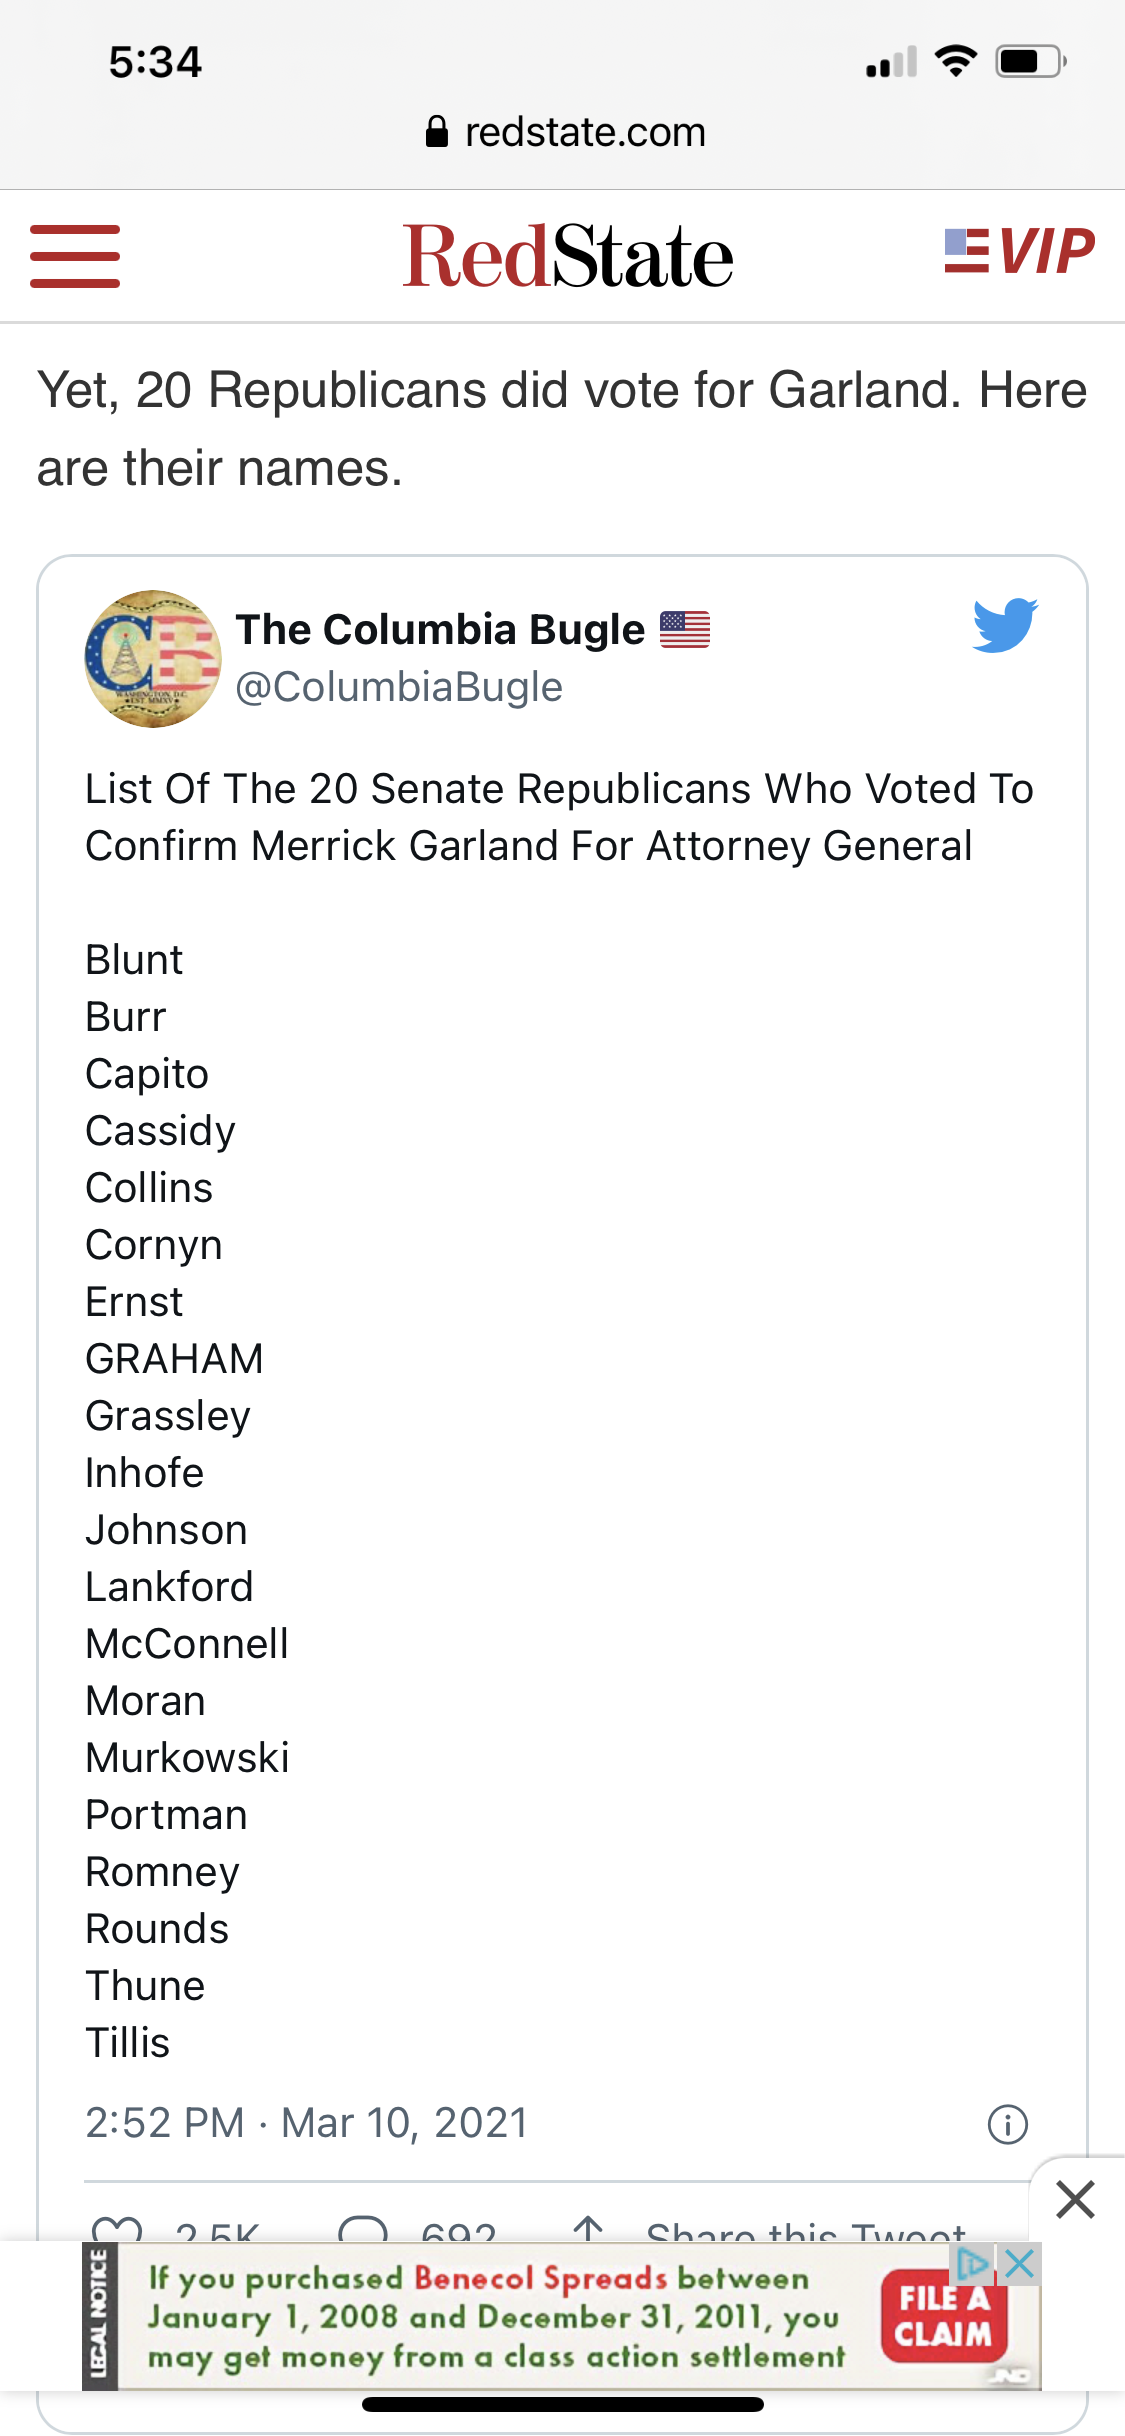The image size is (1125, 2436).
Task: Open the VIP section
Action: [x=1019, y=250]
